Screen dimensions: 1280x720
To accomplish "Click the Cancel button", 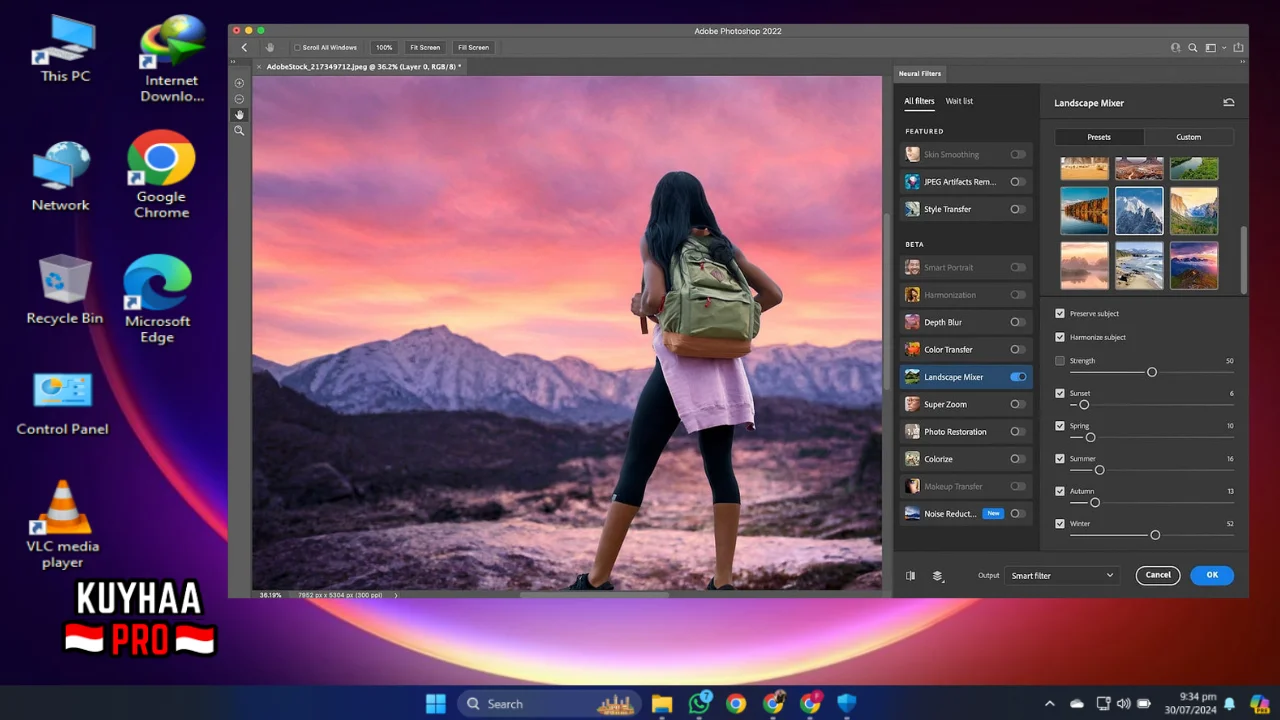I will [1158, 575].
